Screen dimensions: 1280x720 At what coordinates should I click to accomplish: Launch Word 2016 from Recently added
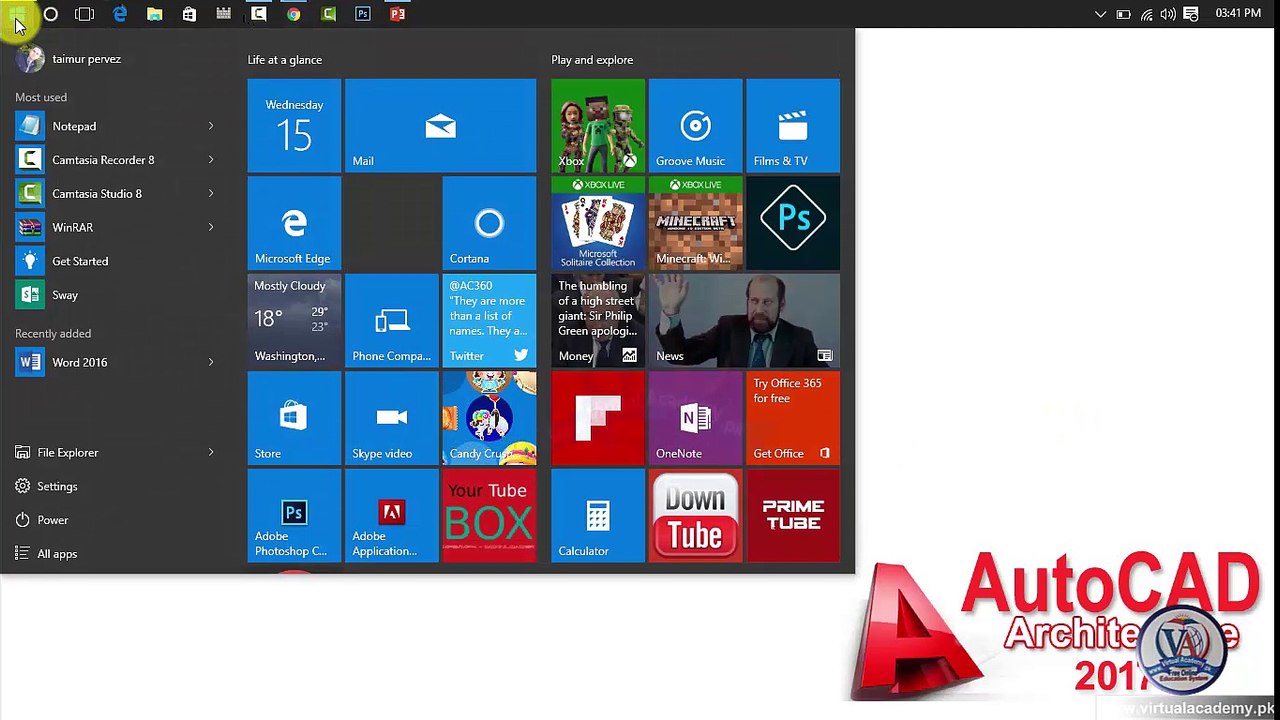tap(116, 362)
